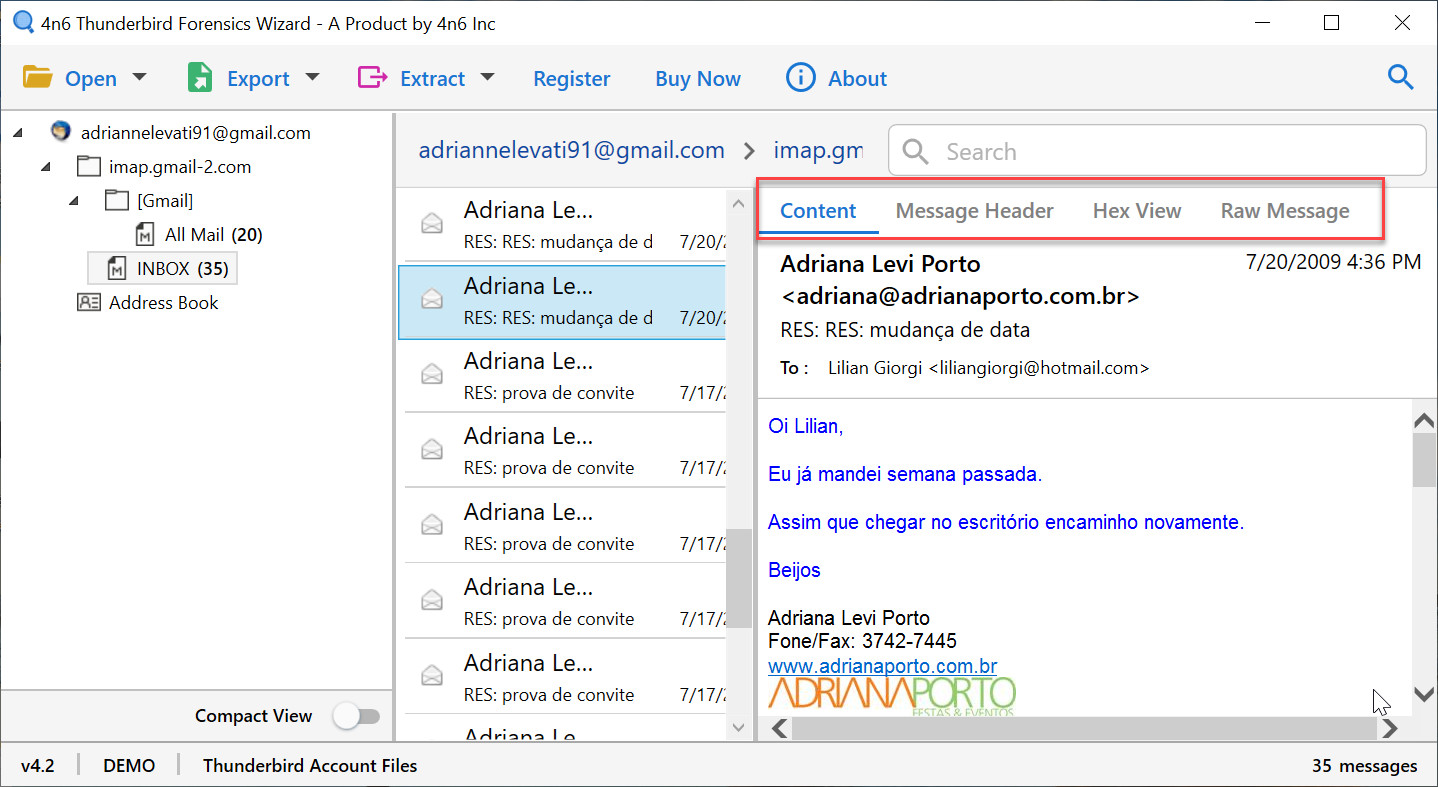Viewport: 1438px width, 787px height.
Task: Click the pink Extract icon
Action: 372,78
